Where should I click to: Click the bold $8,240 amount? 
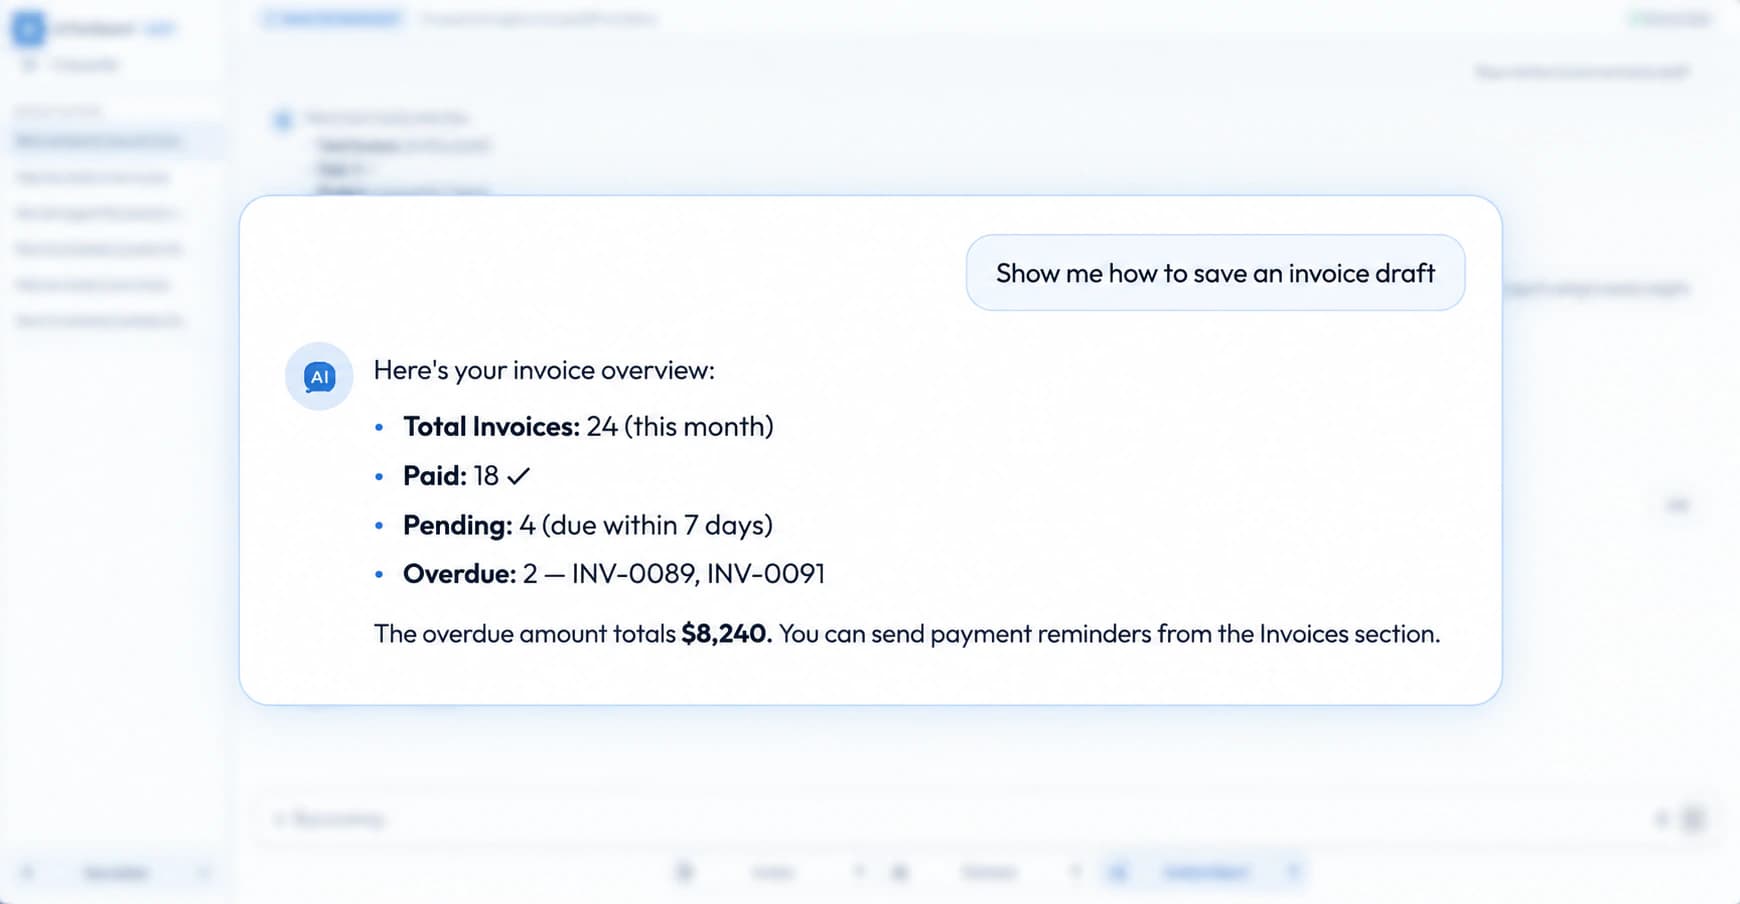(726, 634)
